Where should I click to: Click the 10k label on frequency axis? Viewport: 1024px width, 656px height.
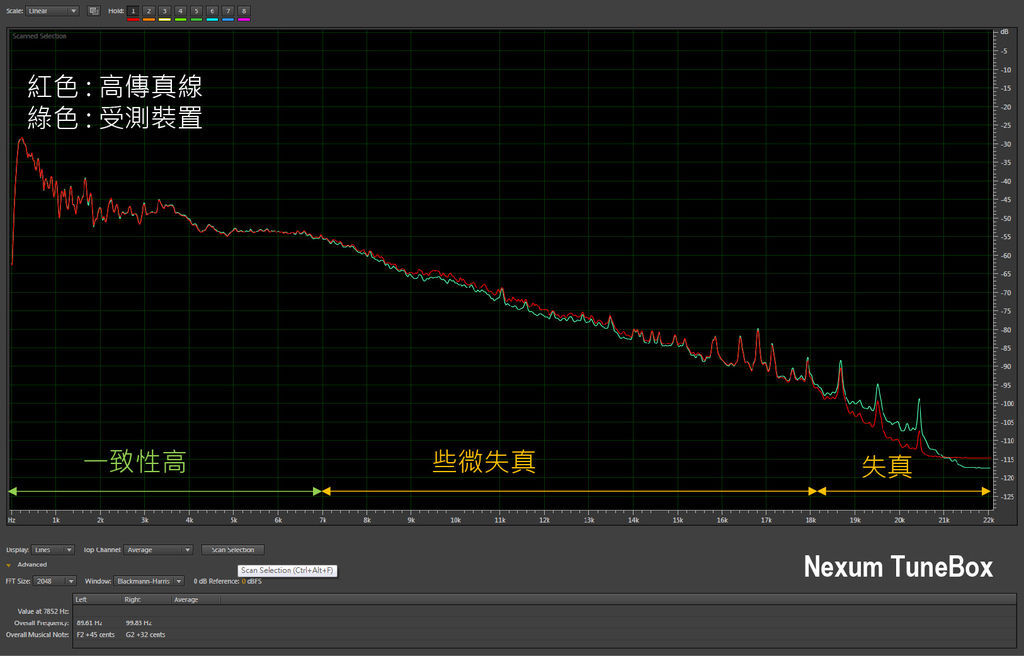click(x=455, y=521)
